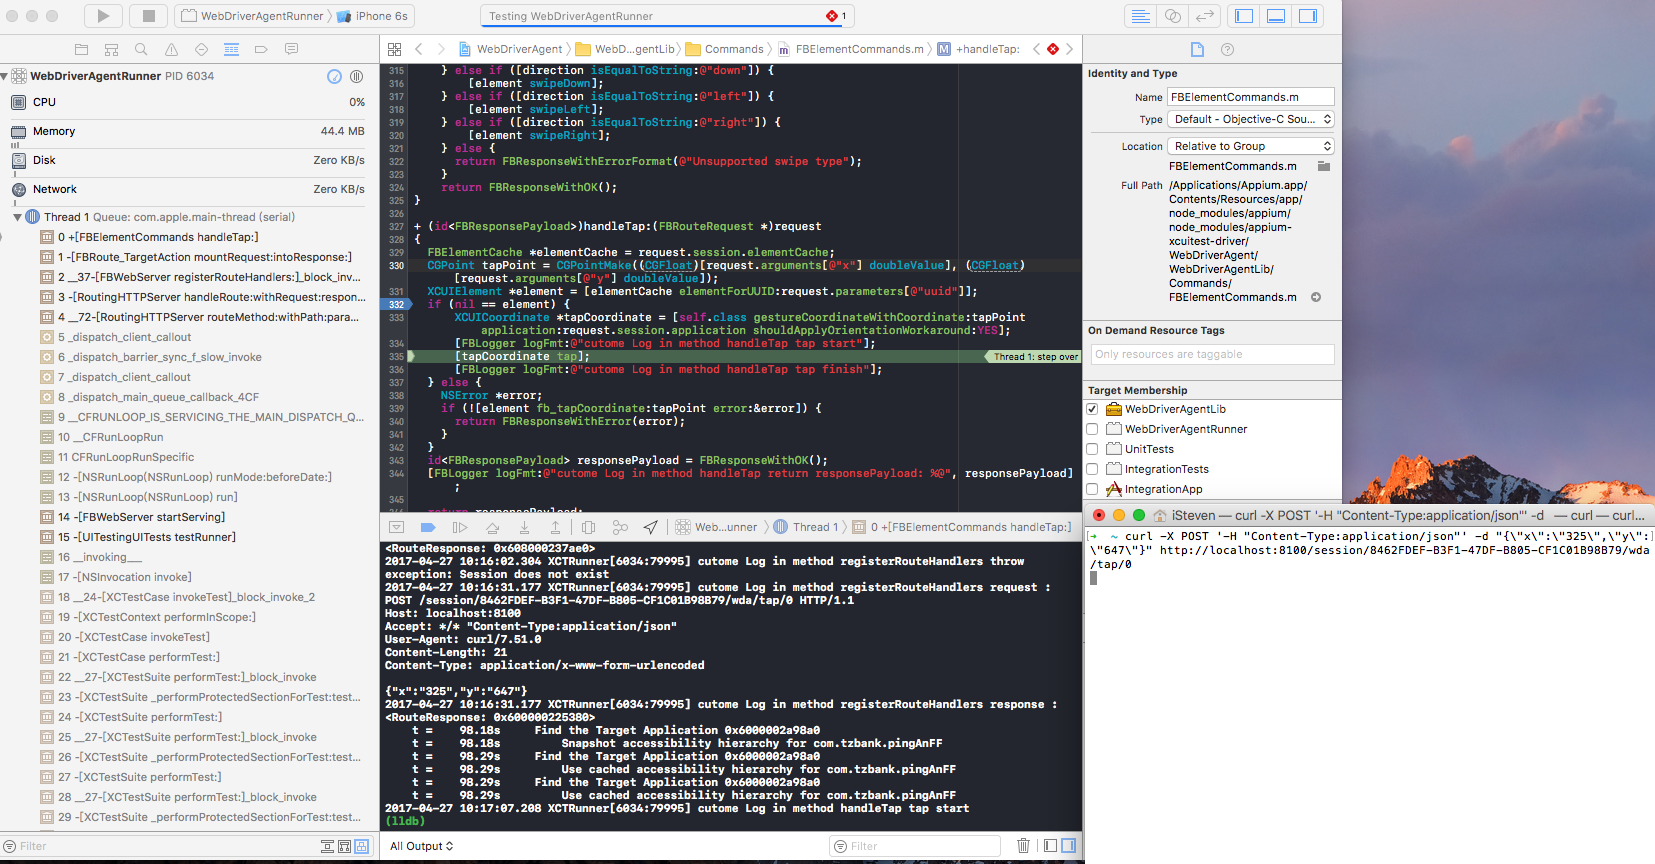
Task: Open the Breakpoint navigator icon
Action: click(x=261, y=49)
